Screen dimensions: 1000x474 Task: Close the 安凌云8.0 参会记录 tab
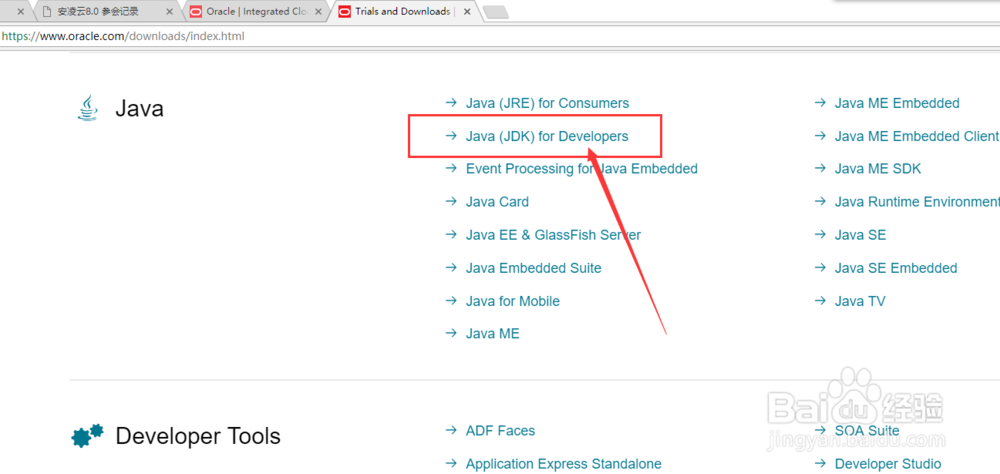pyautogui.click(x=170, y=11)
